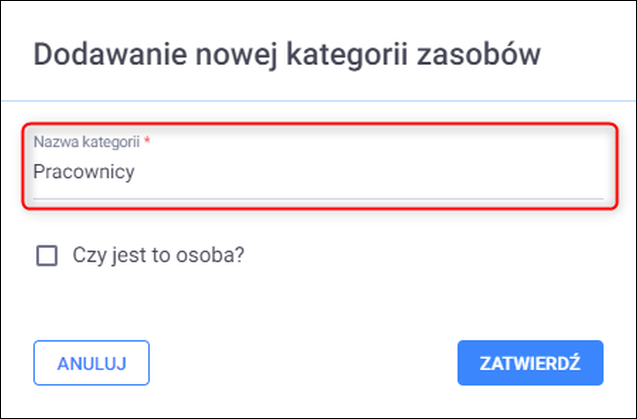Click the underline of the category name field
This screenshot has width=637, height=419.
click(x=318, y=198)
